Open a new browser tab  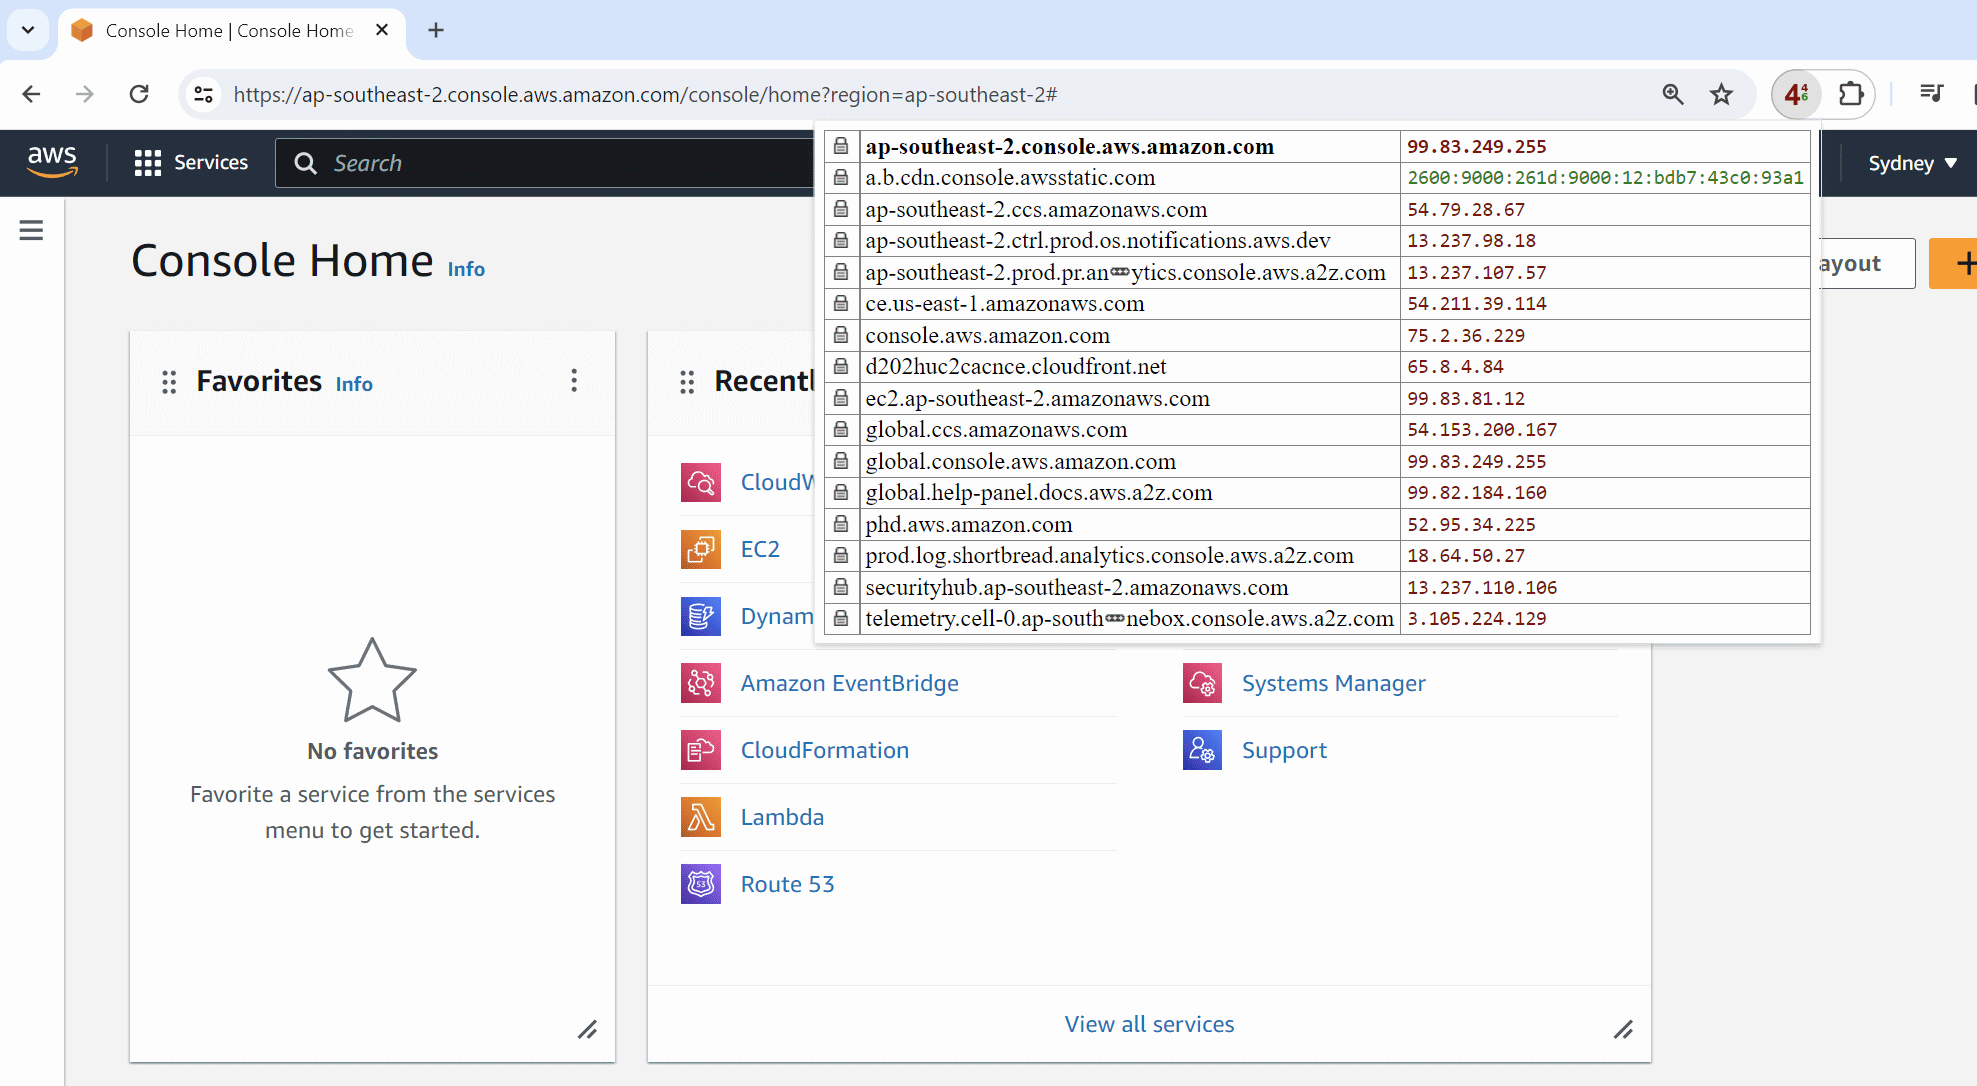pyautogui.click(x=435, y=30)
